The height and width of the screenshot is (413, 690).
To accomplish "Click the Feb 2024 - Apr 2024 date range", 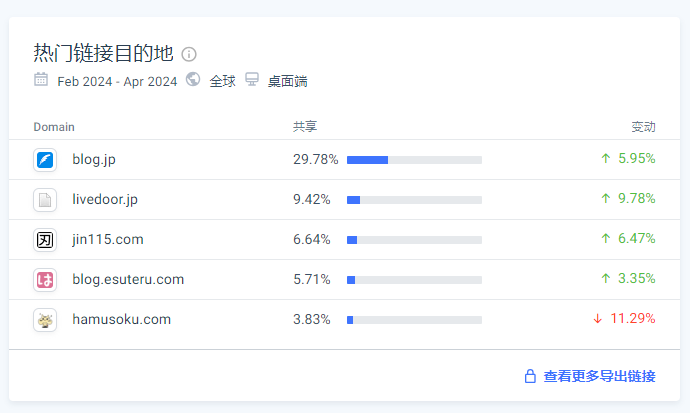I will (x=117, y=81).
